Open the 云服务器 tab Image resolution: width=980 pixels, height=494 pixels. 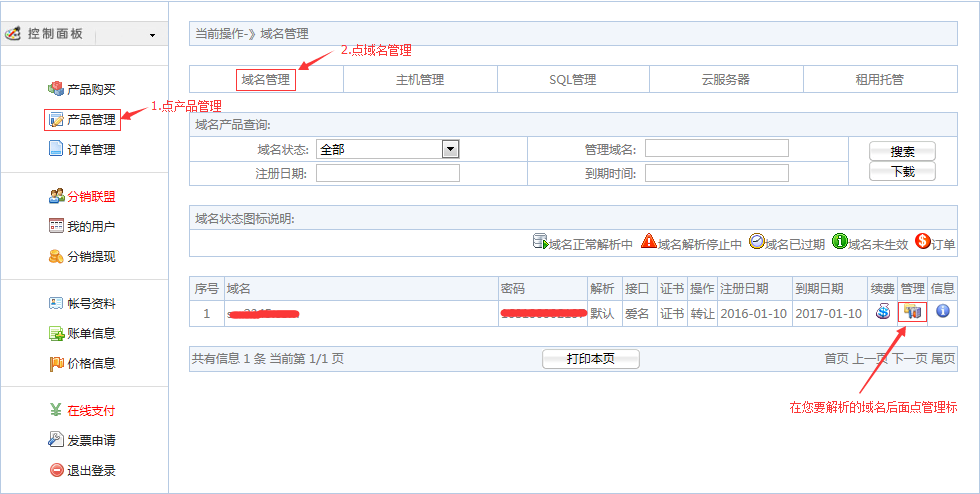(726, 80)
